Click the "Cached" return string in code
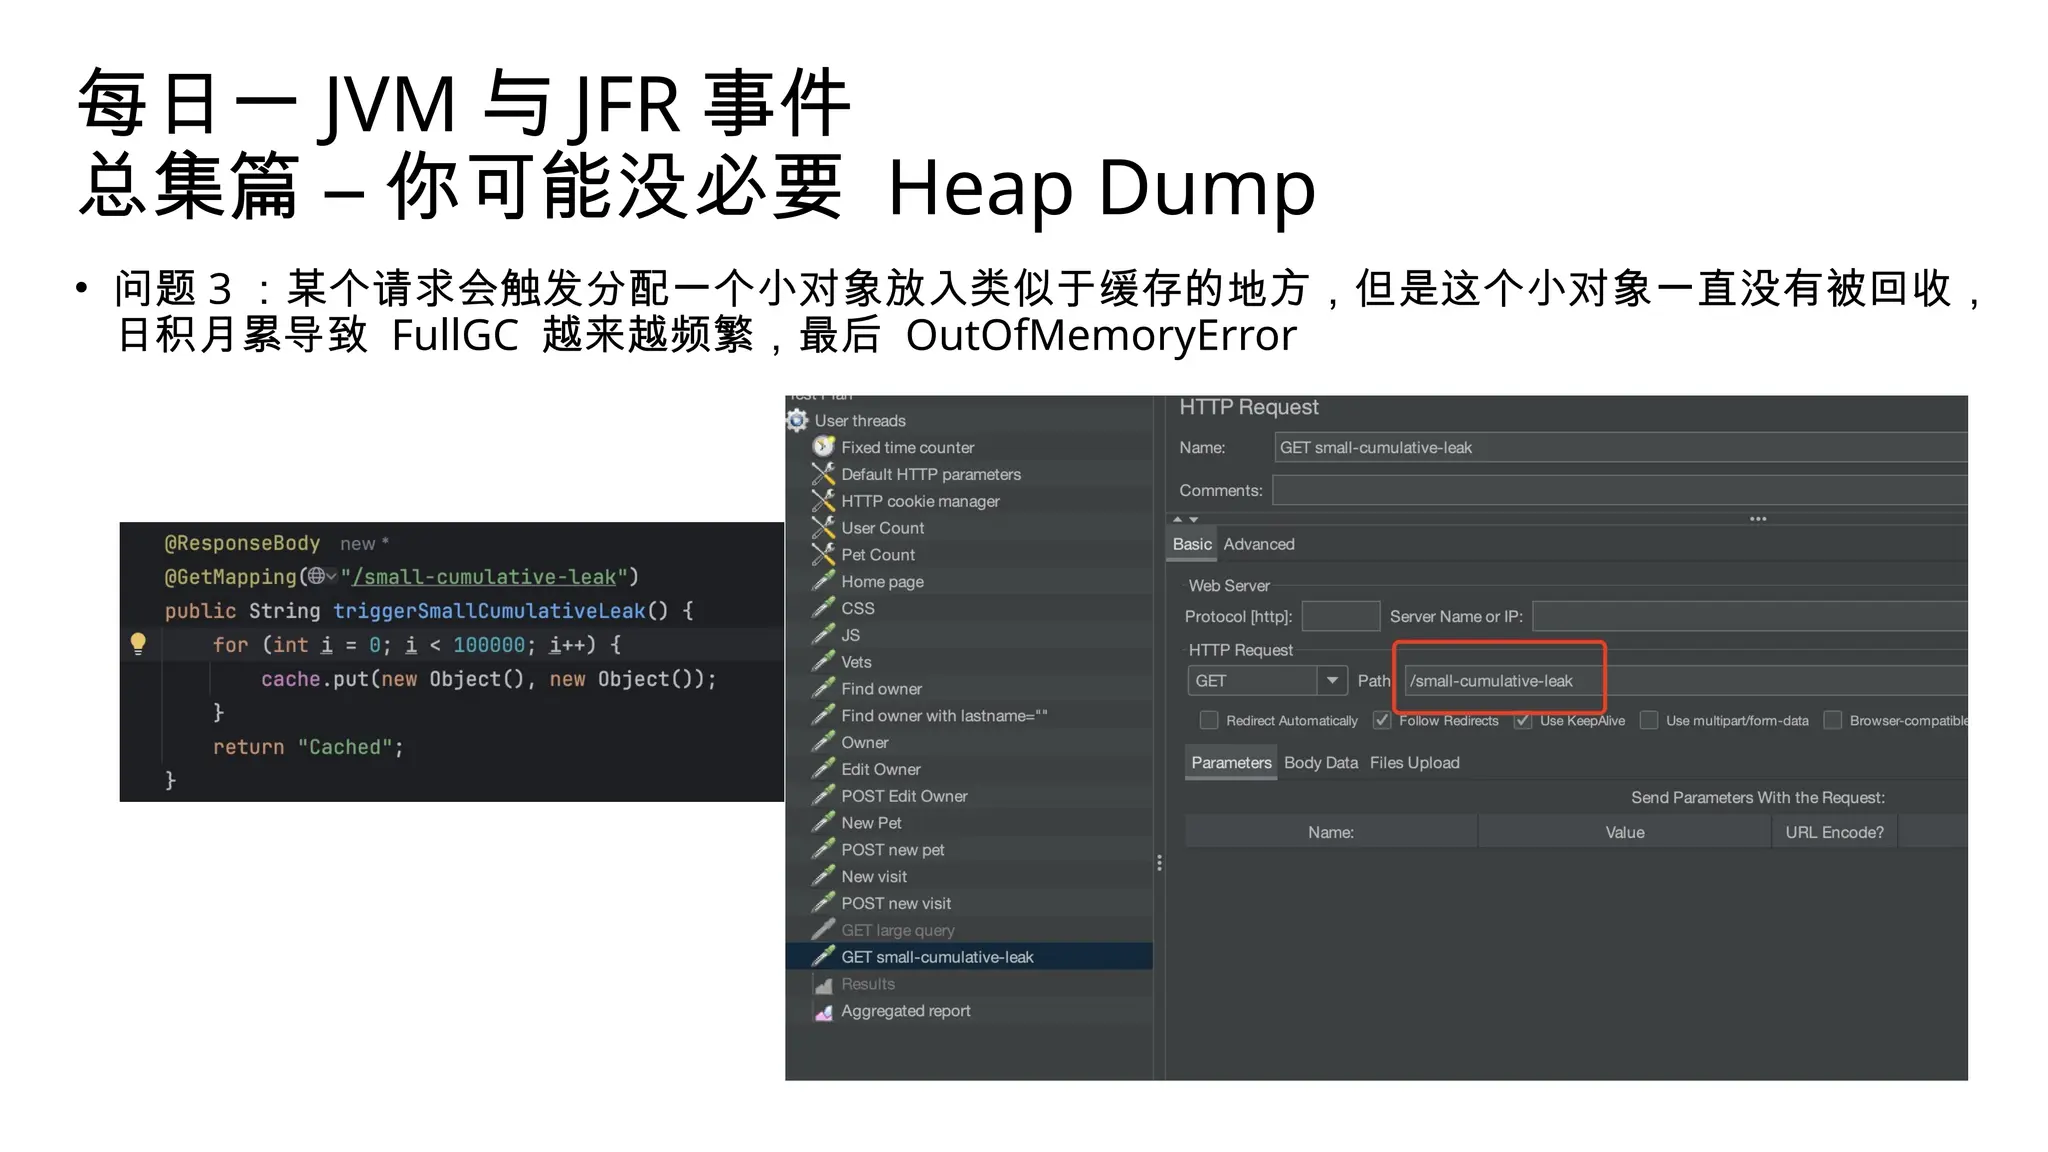Image resolution: width=2048 pixels, height=1152 pixels. [x=345, y=747]
